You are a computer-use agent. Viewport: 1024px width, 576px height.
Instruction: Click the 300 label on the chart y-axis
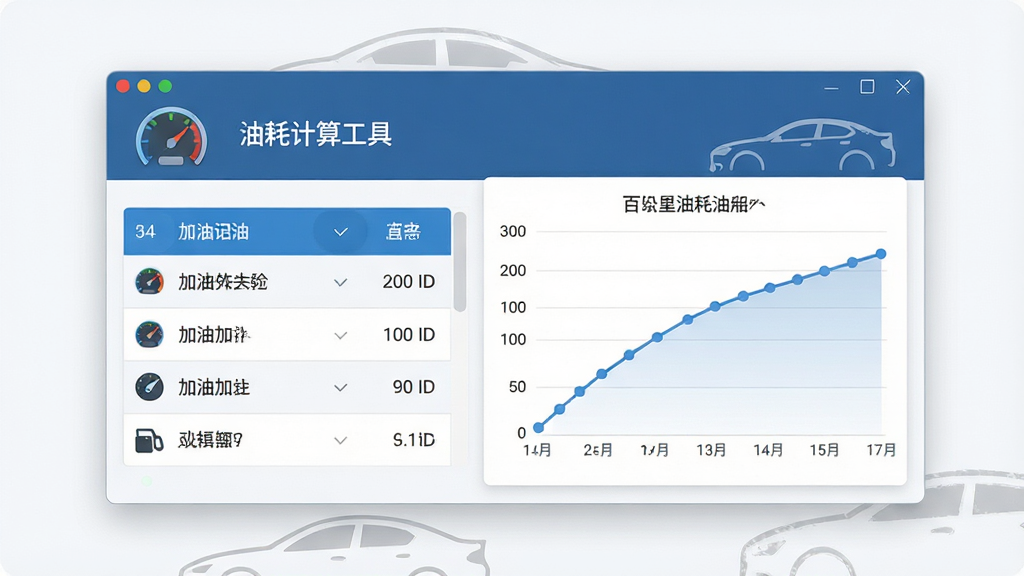point(513,231)
